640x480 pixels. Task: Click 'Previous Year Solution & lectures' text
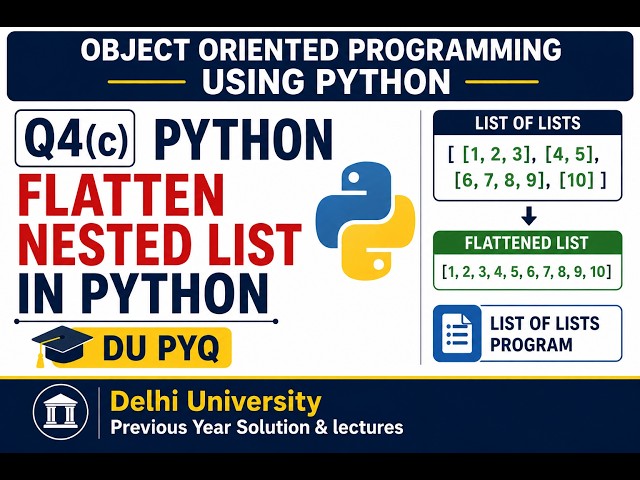(x=257, y=427)
